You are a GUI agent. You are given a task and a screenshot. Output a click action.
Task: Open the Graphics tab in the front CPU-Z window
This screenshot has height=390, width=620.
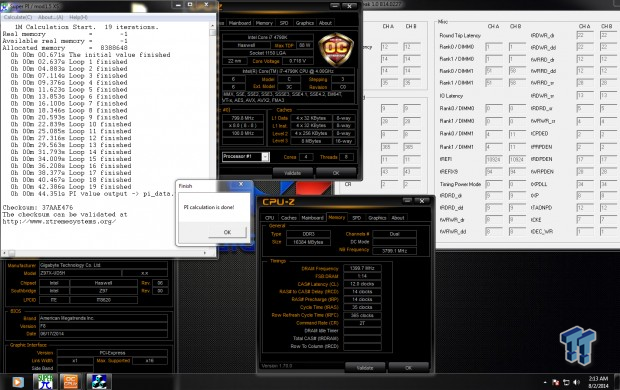[377, 218]
